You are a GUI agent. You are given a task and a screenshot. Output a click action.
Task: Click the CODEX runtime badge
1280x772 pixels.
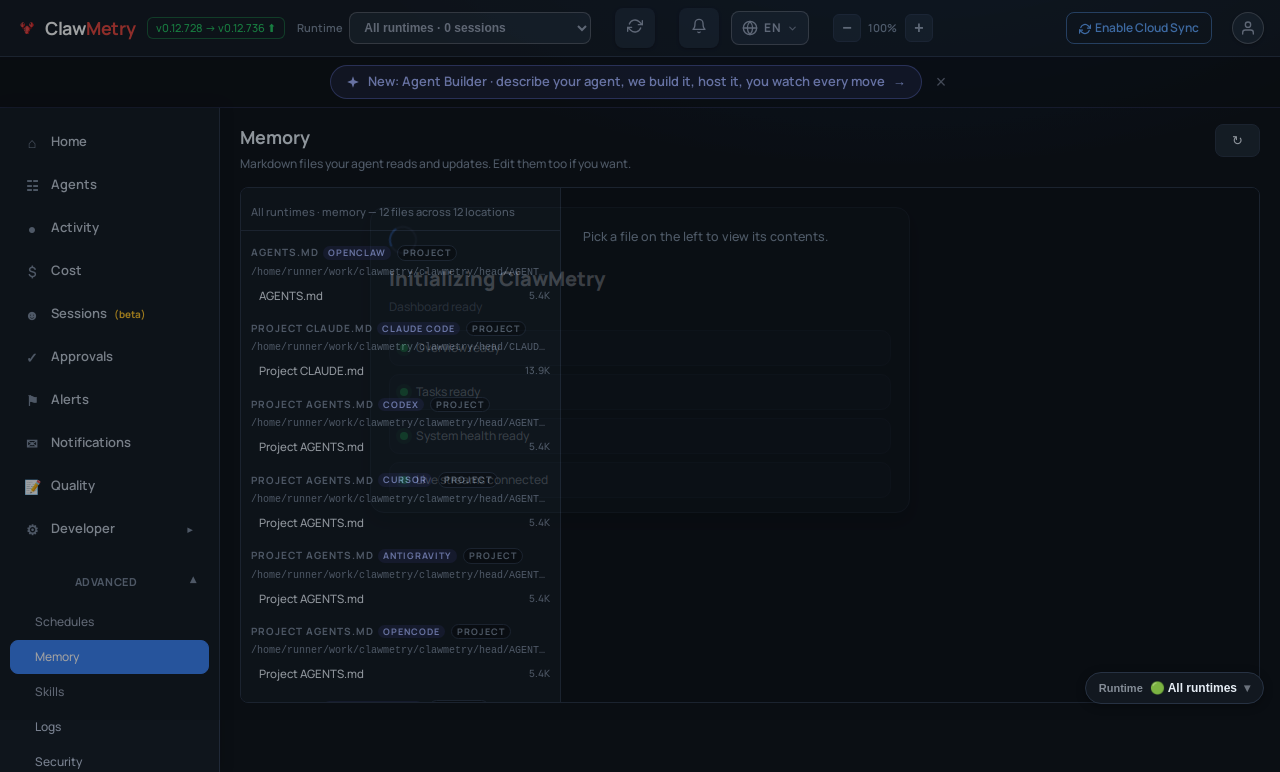[401, 405]
